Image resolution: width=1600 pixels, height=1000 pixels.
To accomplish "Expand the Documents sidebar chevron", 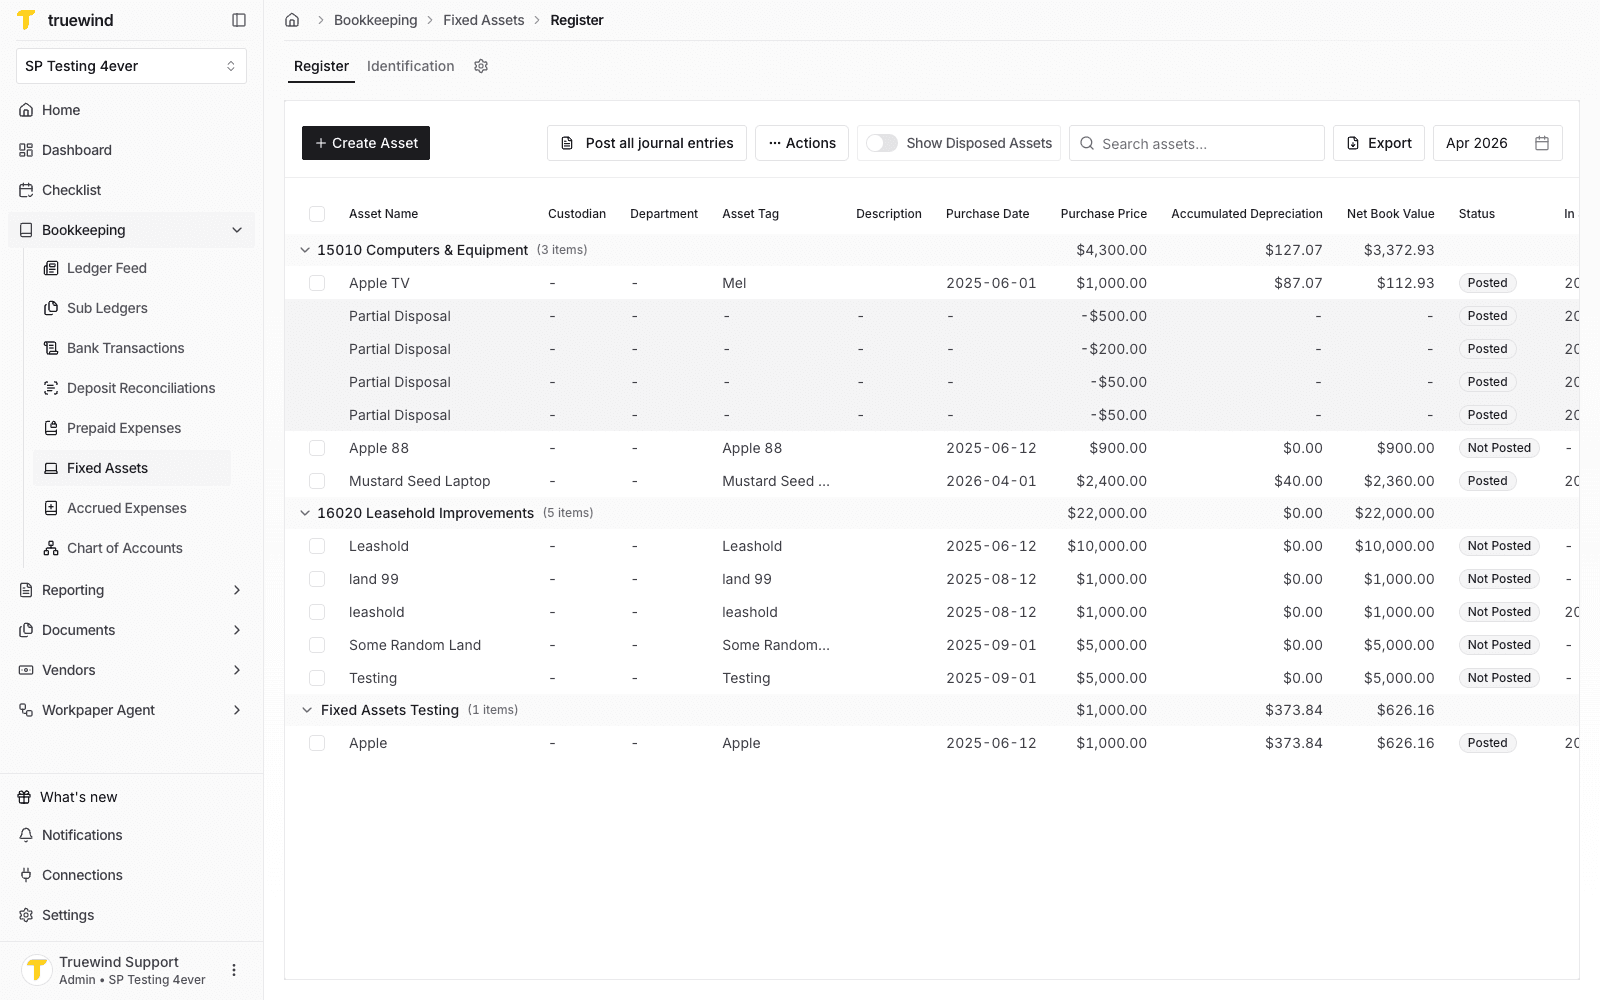I will point(237,630).
